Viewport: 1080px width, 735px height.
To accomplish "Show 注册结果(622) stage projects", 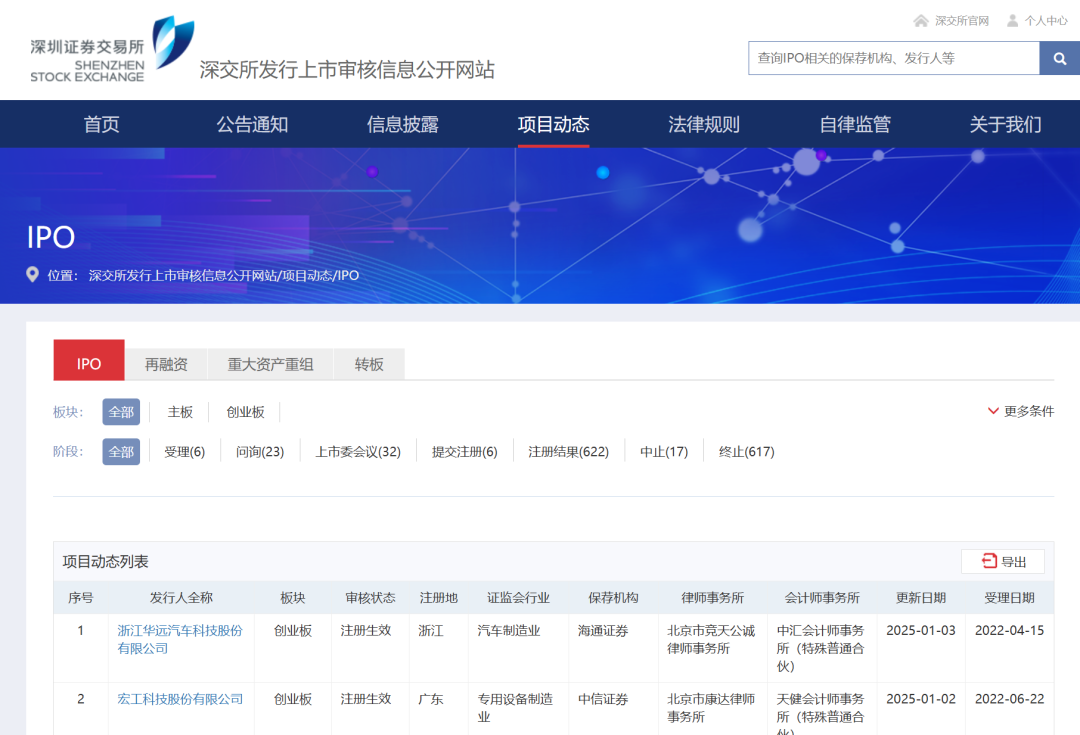I will tap(568, 452).
